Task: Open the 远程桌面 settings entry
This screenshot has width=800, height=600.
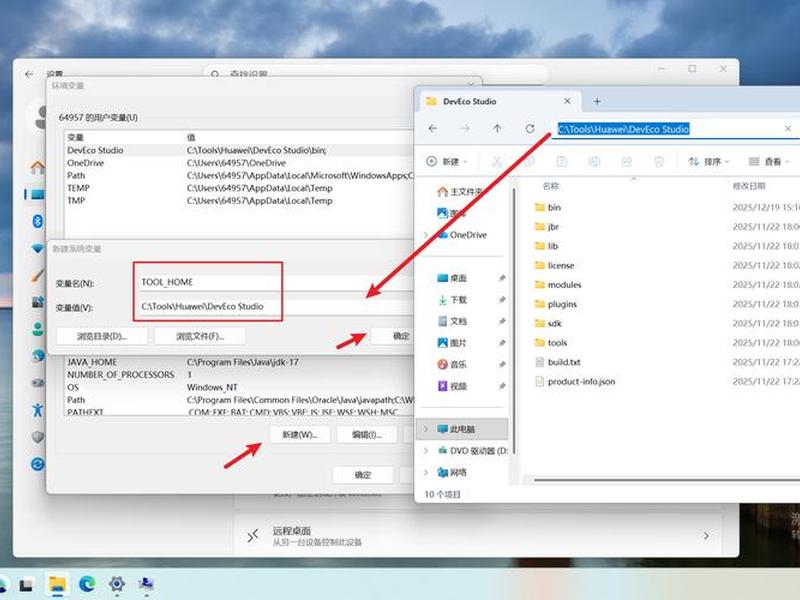Action: [478, 536]
